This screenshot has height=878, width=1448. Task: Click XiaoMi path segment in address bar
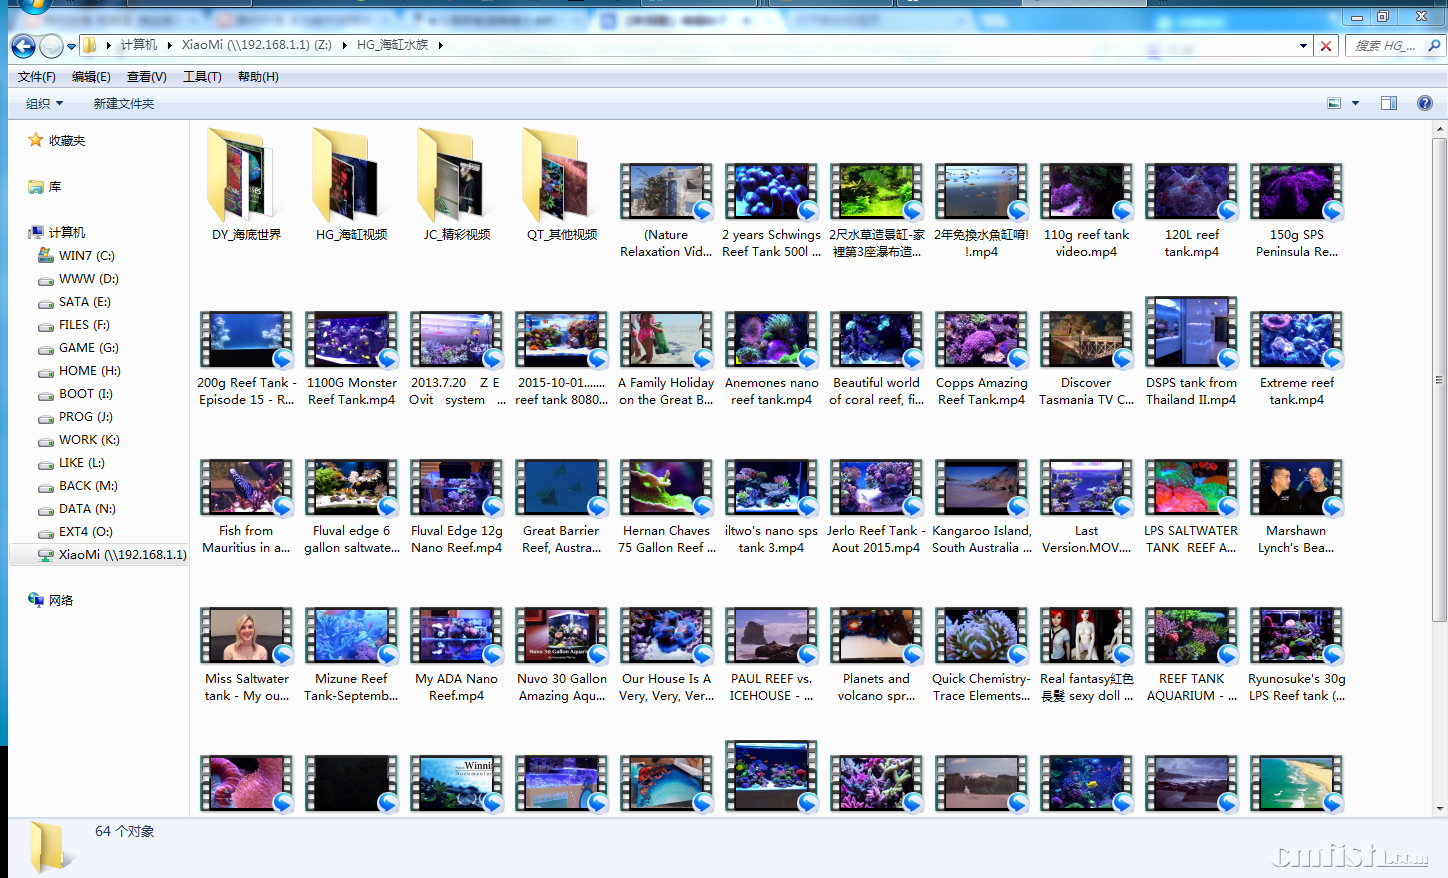256,45
